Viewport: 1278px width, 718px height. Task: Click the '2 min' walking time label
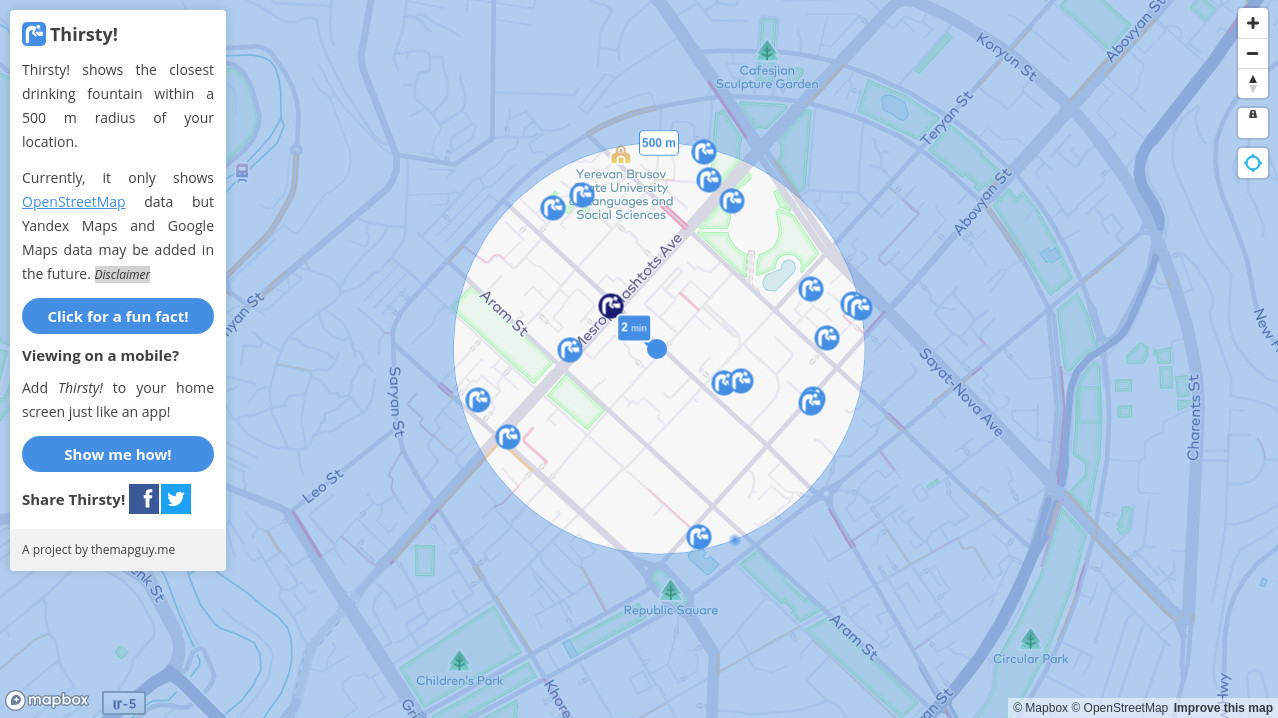tap(634, 327)
